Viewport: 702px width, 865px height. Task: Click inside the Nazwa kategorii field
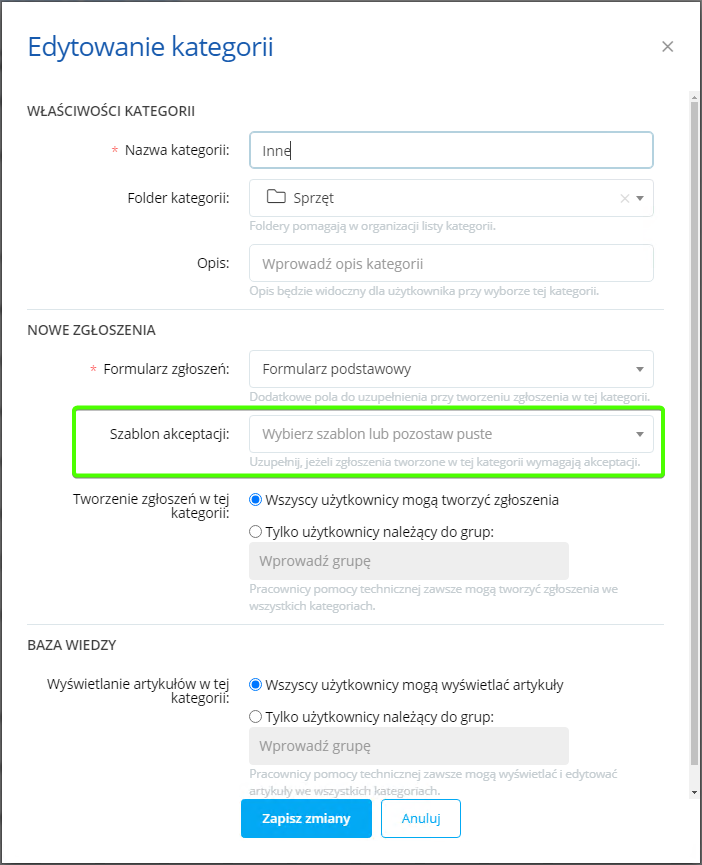pos(450,149)
